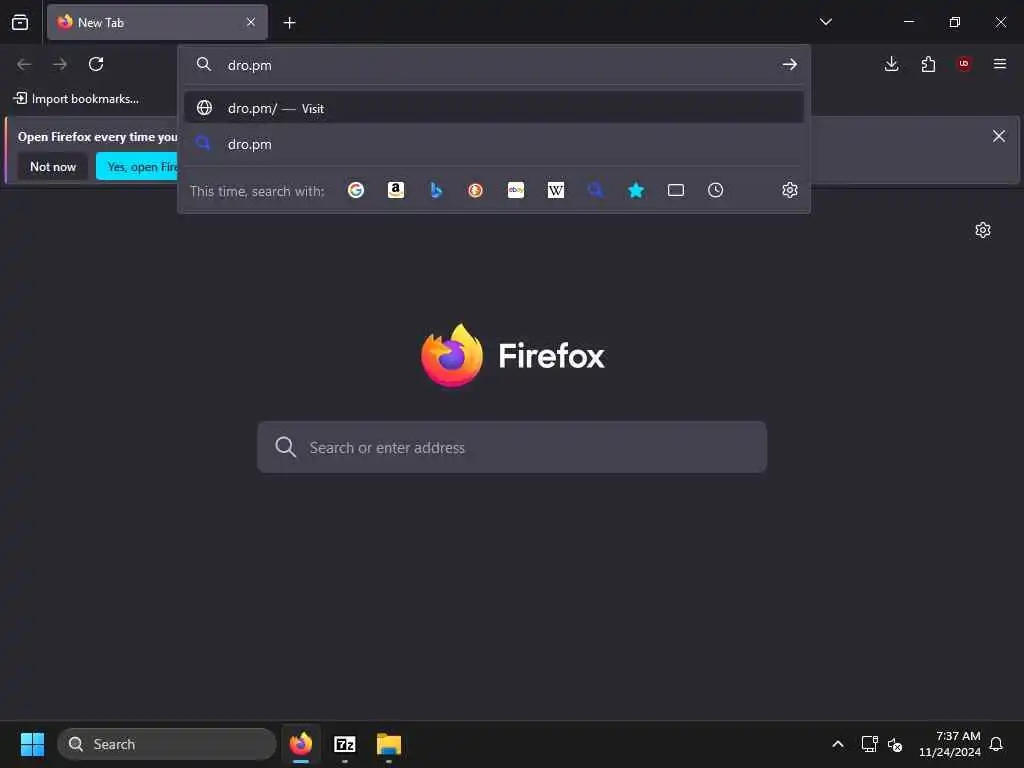Select the dro.pm search suggestion
This screenshot has width=1024, height=768.
click(x=494, y=144)
